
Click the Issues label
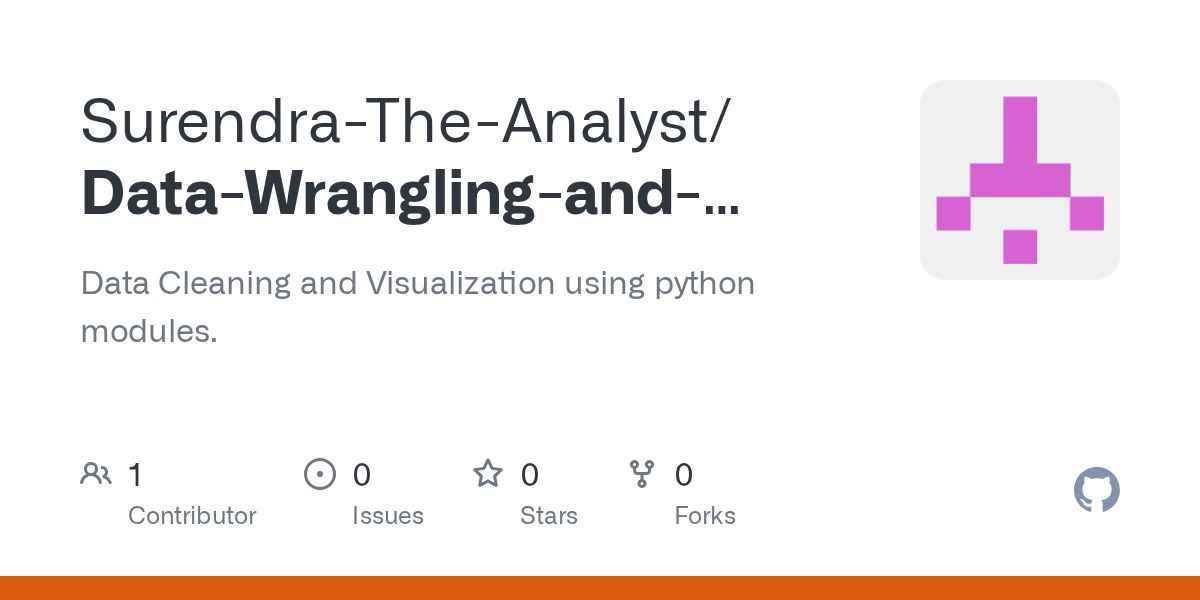(x=388, y=516)
